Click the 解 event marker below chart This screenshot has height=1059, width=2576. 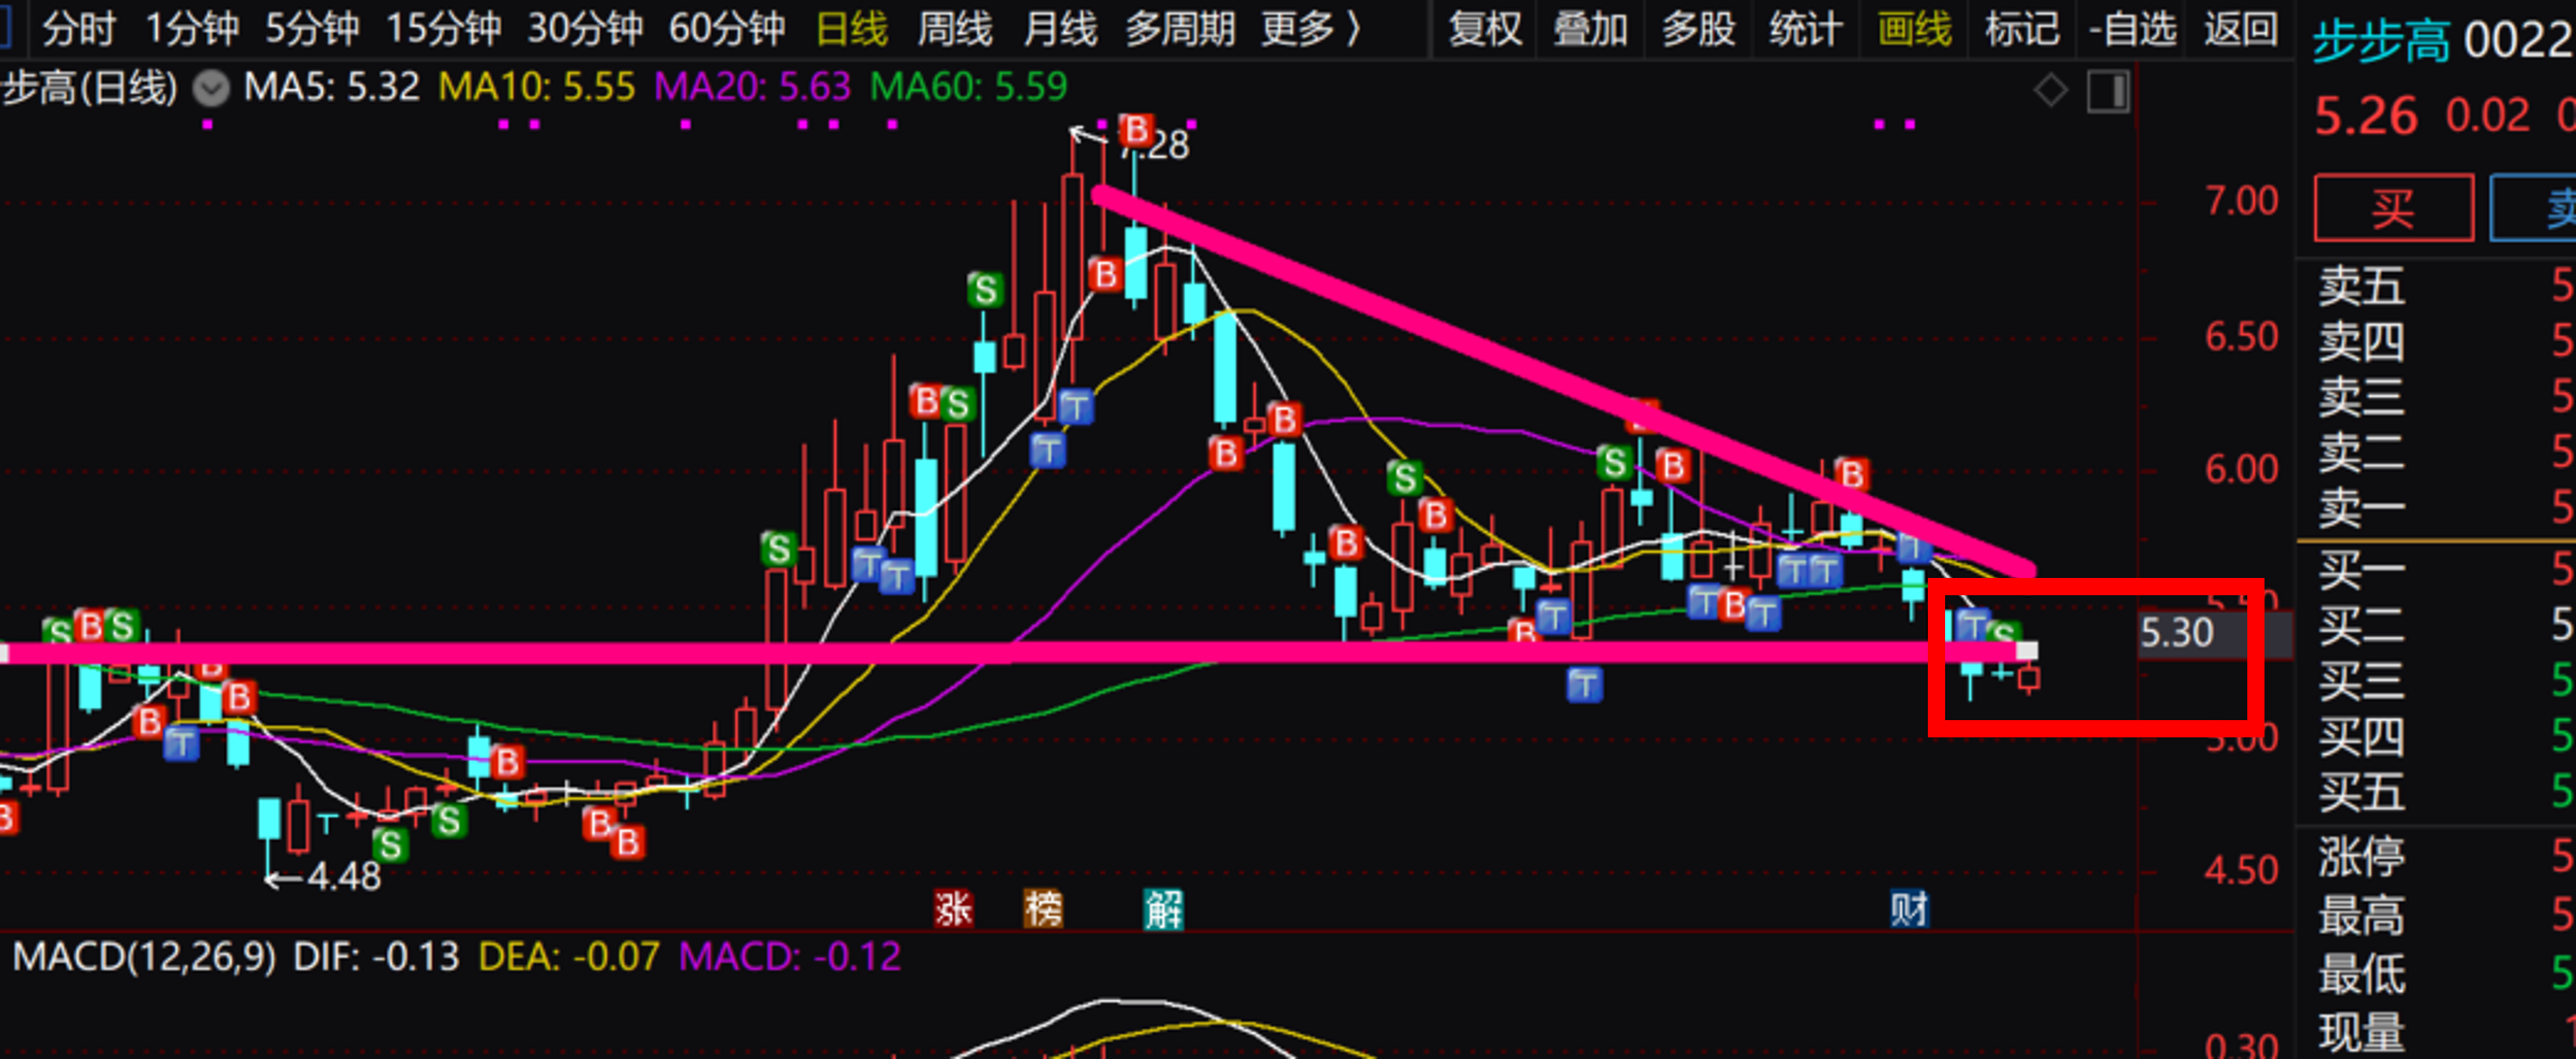1163,908
